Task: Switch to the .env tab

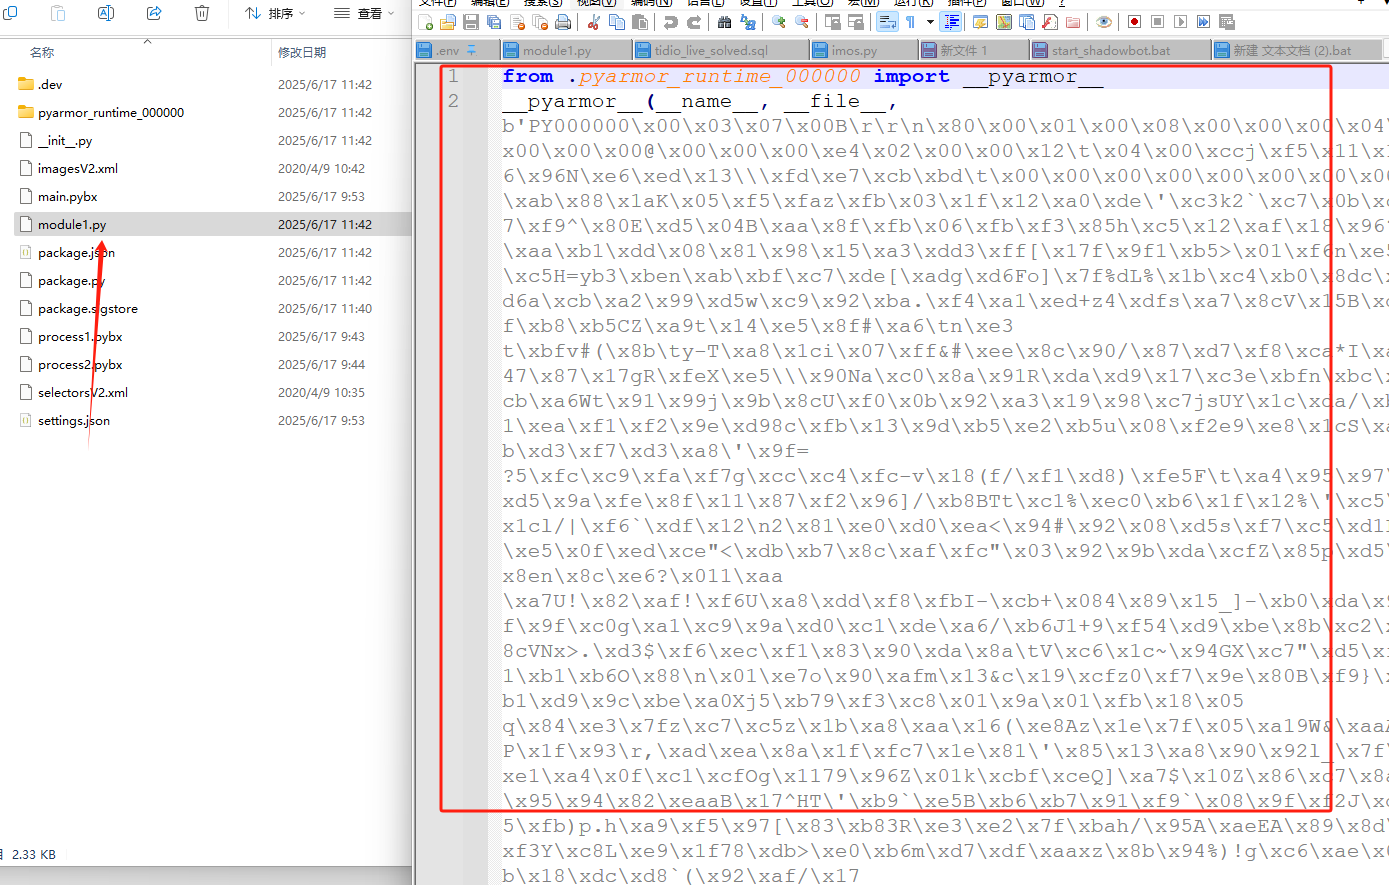Action: (457, 50)
